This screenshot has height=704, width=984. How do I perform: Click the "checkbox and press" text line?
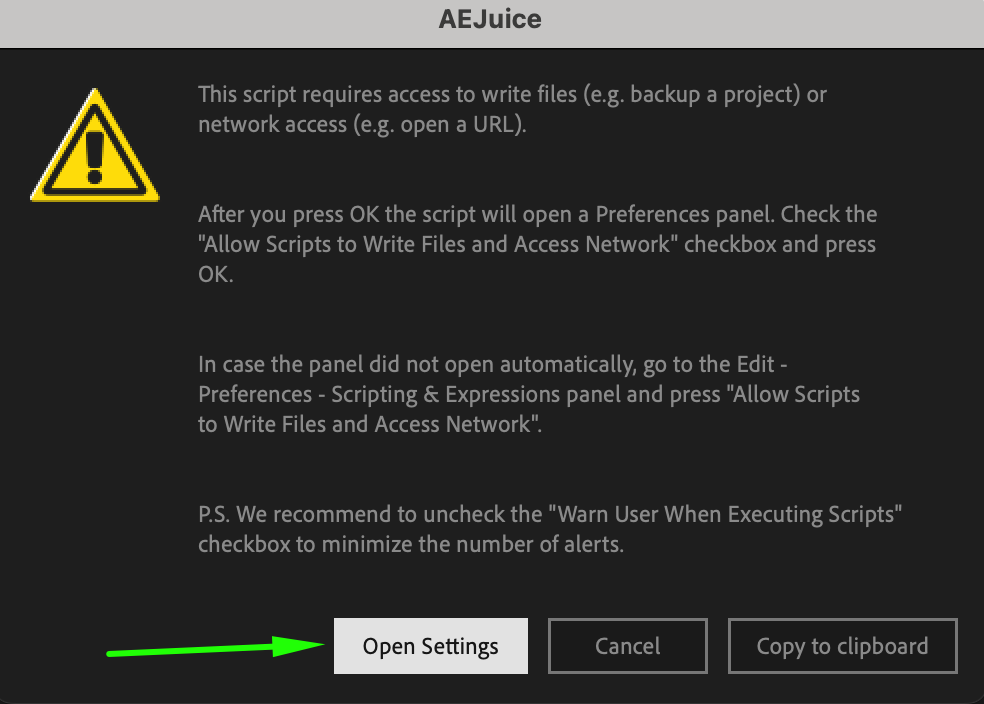780,244
